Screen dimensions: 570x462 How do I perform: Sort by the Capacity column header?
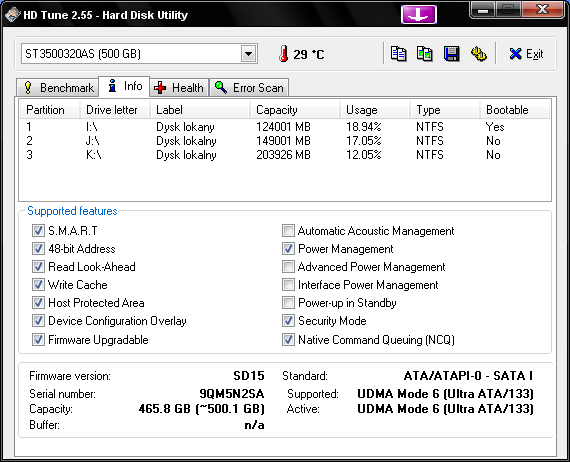pos(295,110)
